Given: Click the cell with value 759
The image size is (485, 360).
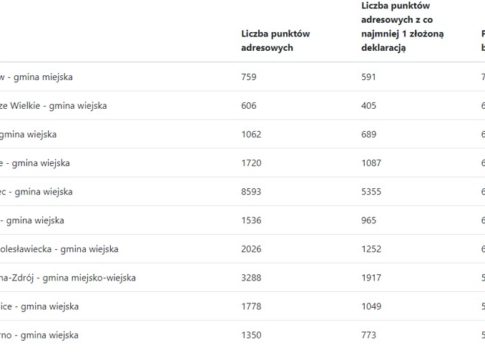Looking at the screenshot, I should click(x=249, y=77).
